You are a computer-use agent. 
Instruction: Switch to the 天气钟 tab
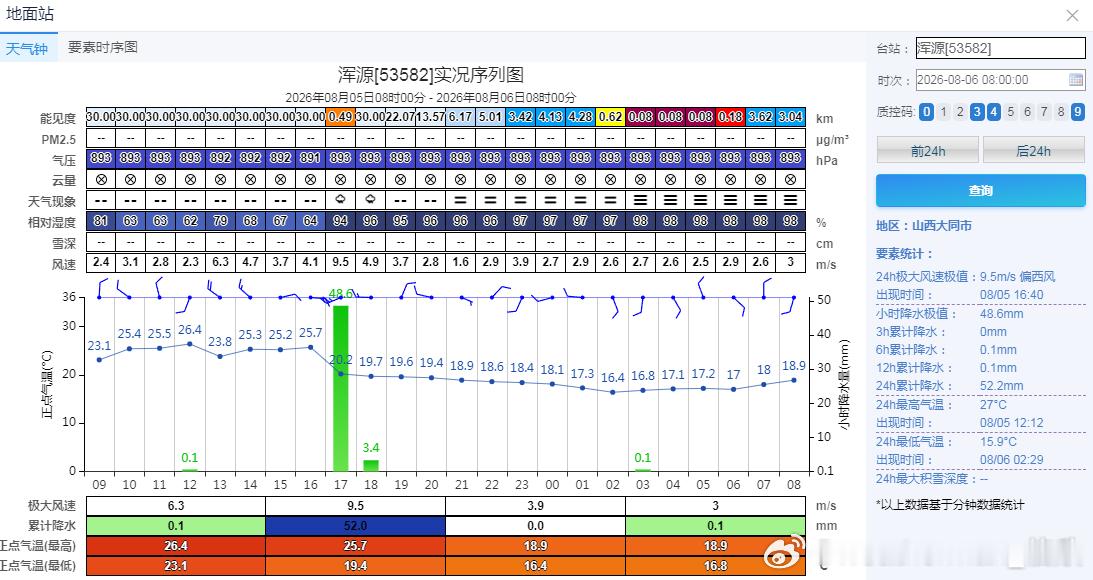[27, 48]
